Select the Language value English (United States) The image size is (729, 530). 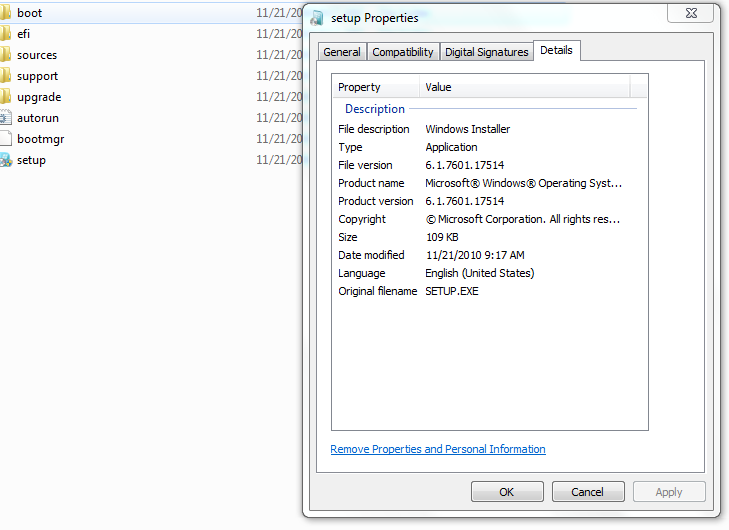[480, 273]
